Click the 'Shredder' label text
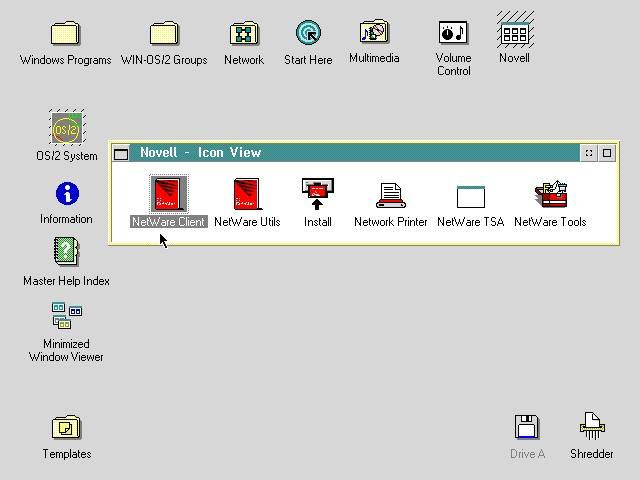 tap(592, 454)
